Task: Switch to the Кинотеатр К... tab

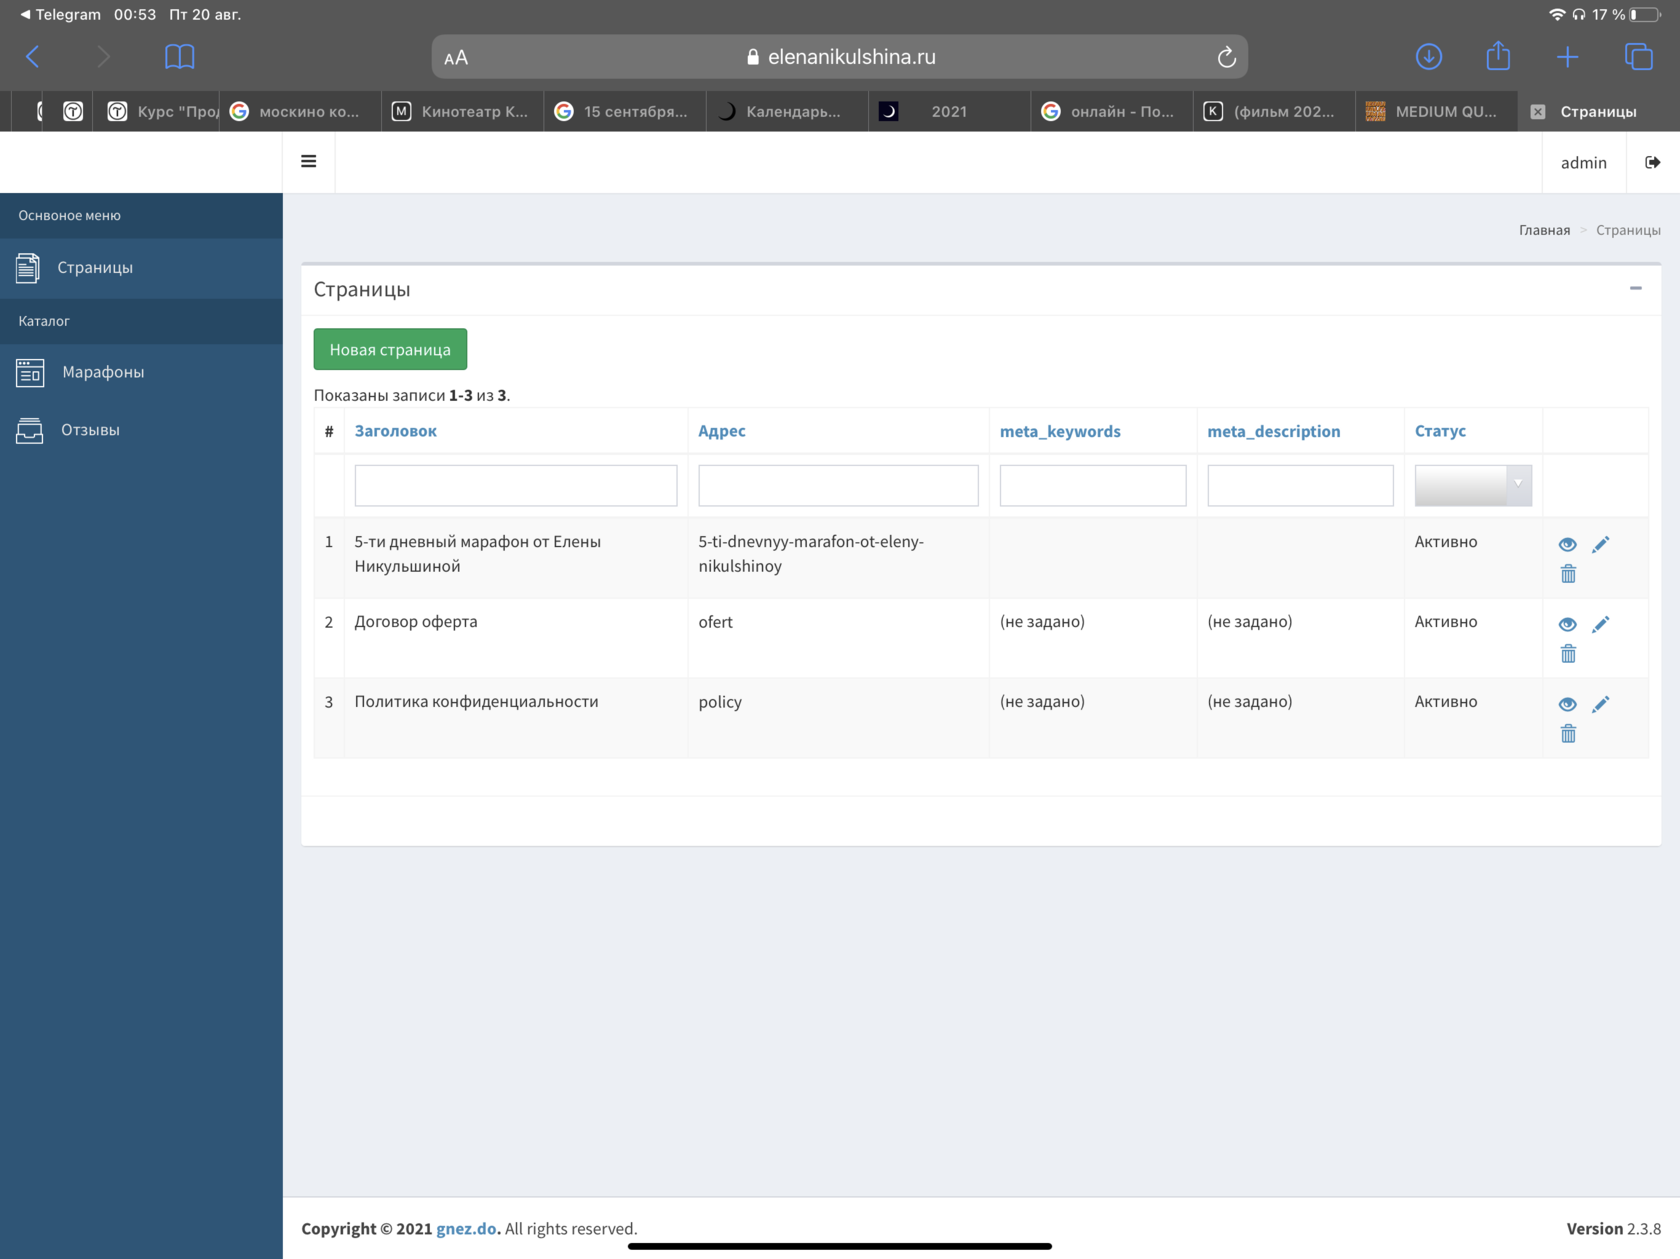Action: coord(463,111)
